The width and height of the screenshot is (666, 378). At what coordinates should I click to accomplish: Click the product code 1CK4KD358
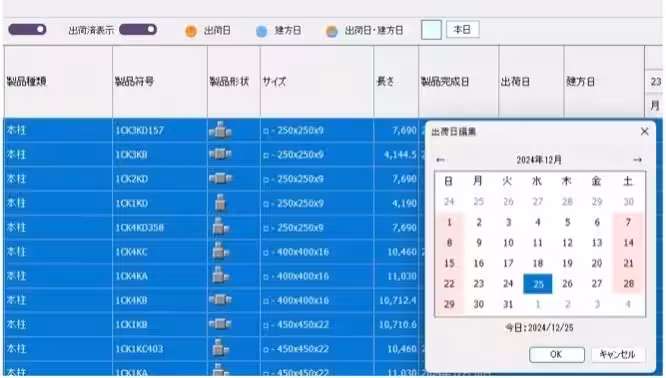pos(139,228)
